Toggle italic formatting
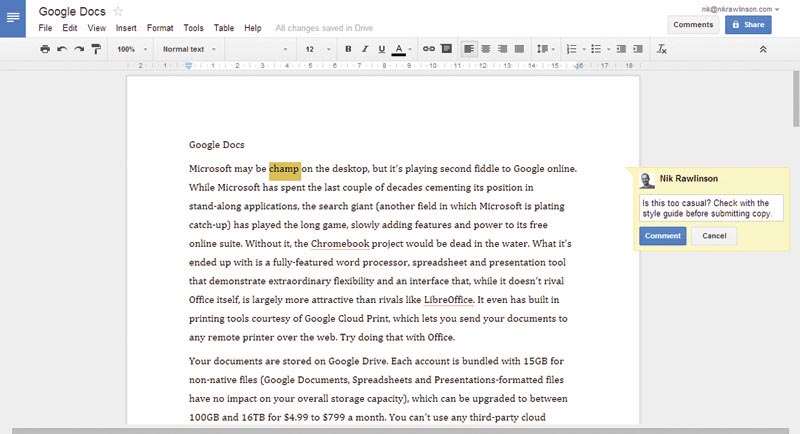Screen dimensions: 800x434 tap(365, 49)
